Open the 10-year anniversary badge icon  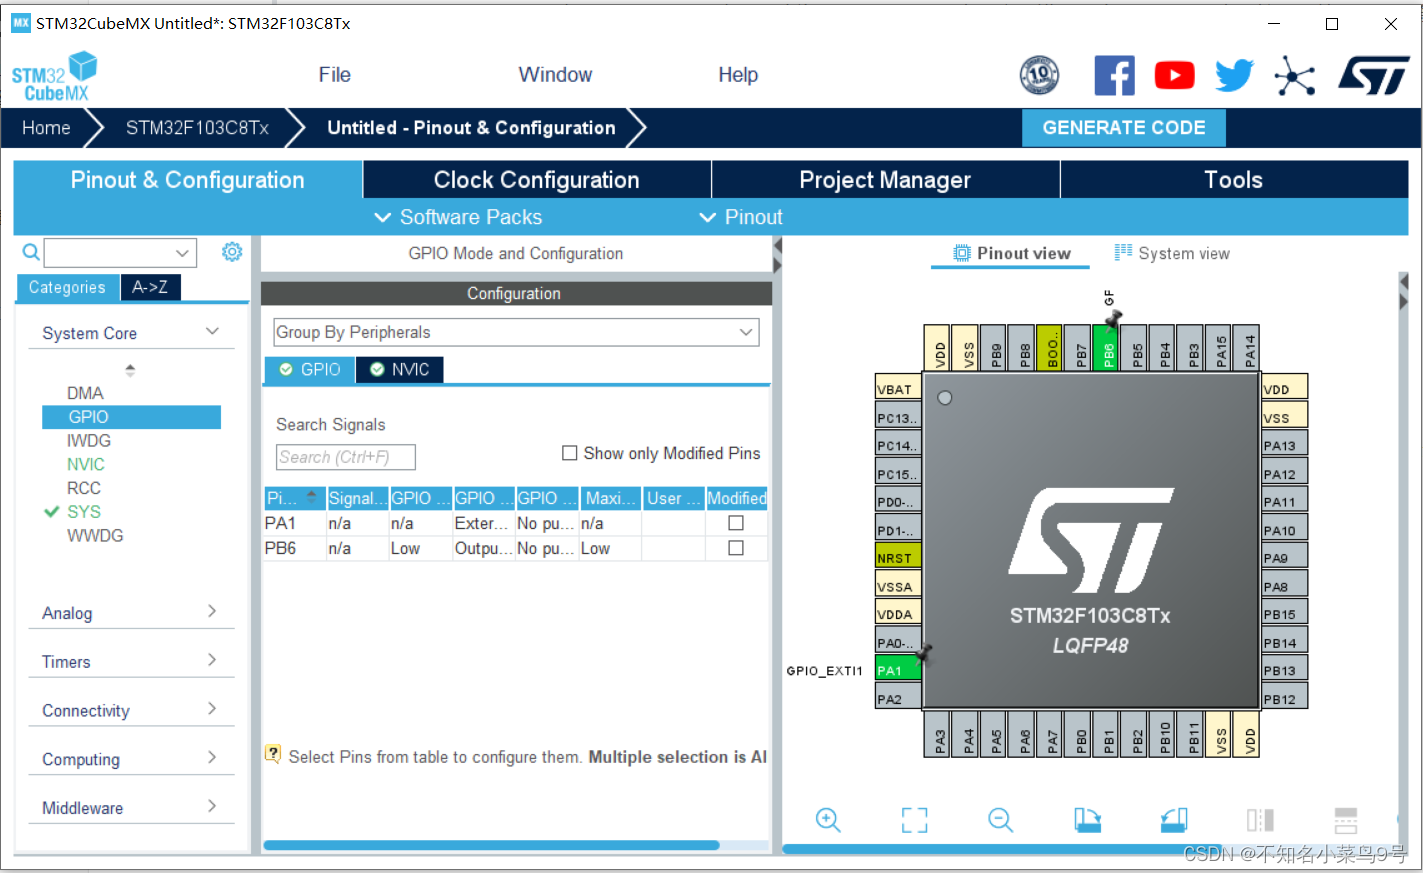[x=1039, y=75]
